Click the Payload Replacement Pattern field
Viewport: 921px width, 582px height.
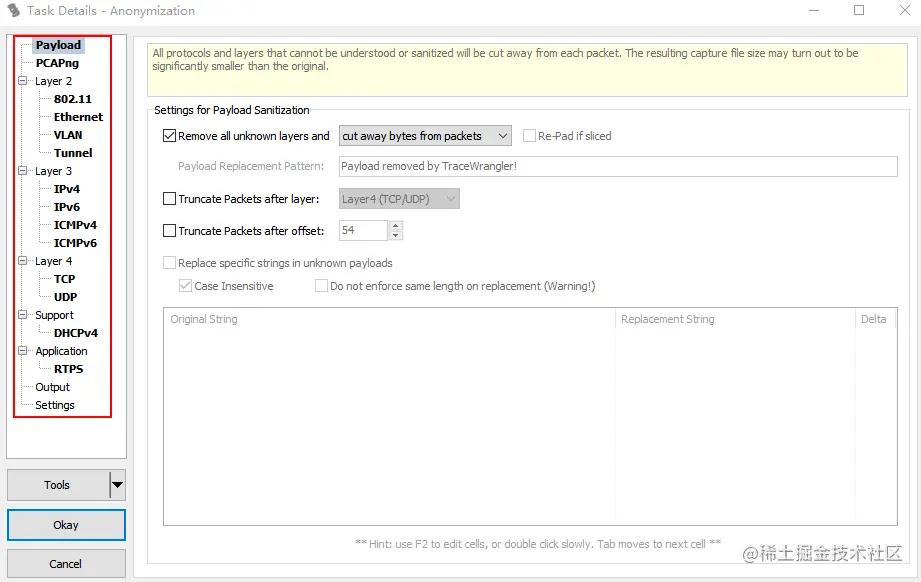coord(618,166)
